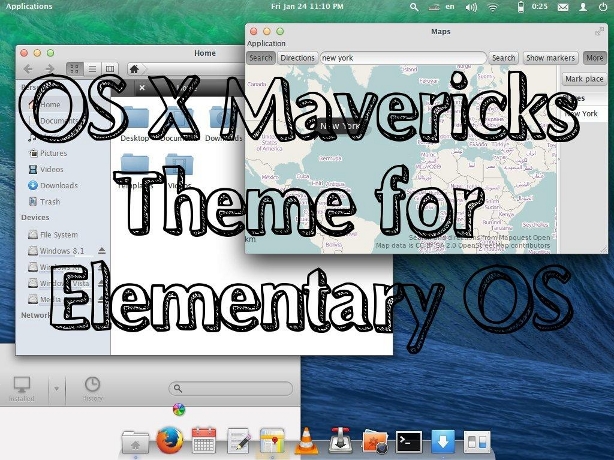Open the Installed view in Software Center
This screenshot has height=460, width=614.
pos(22,389)
